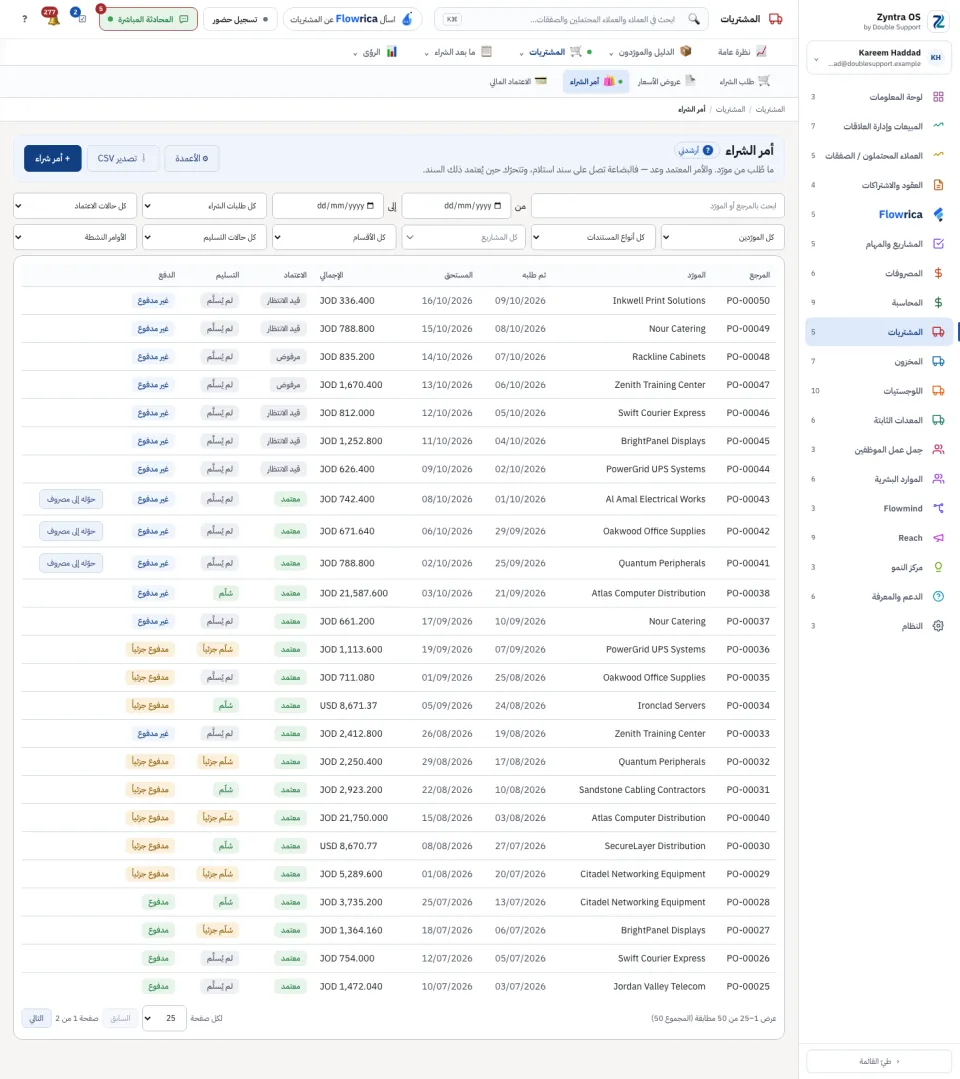960x1079 pixels.
Task: Click the global customers and deals search field
Action: tap(573, 19)
